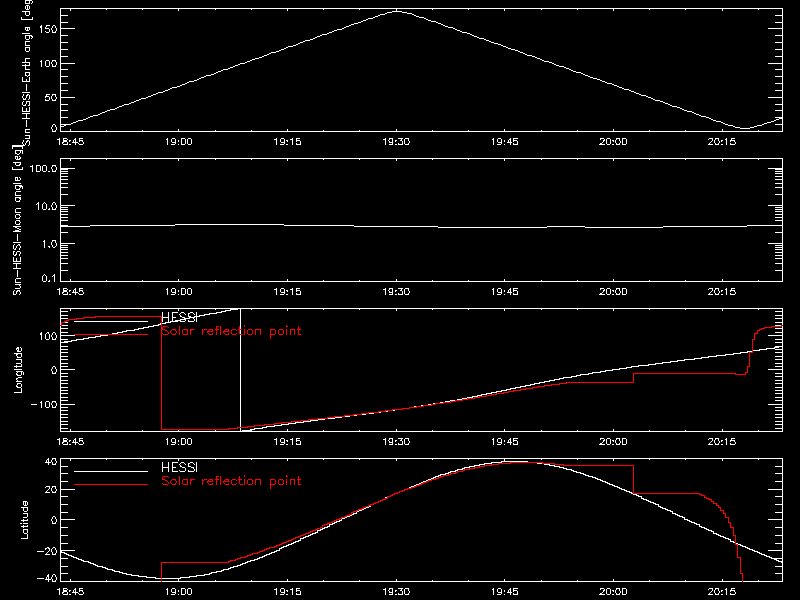Select HESSI legend label in Latitude plot

[x=179, y=467]
